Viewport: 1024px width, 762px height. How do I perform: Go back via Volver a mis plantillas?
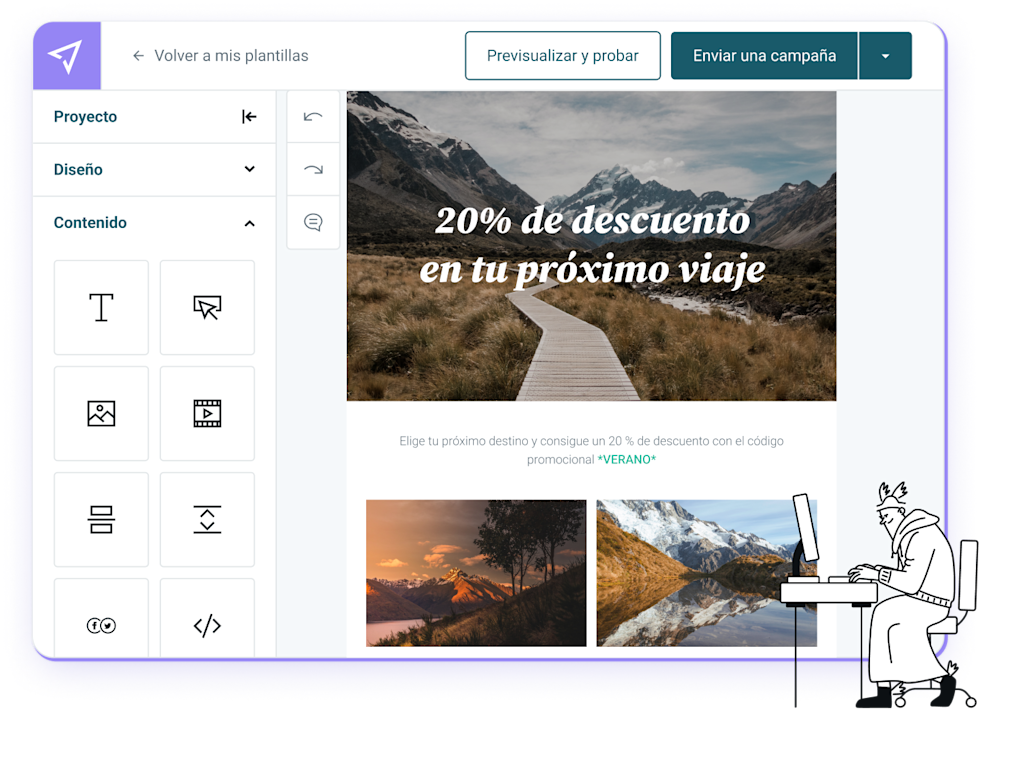click(x=220, y=56)
